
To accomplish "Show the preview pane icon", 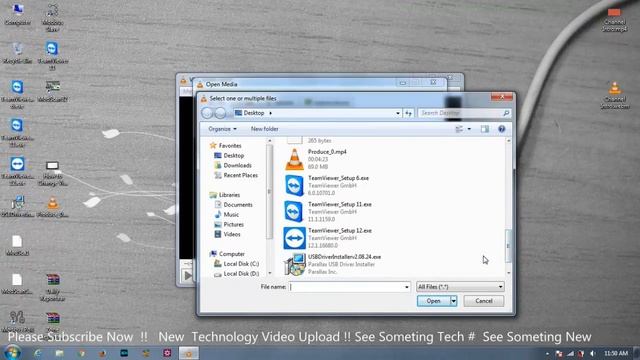I will click(x=484, y=129).
